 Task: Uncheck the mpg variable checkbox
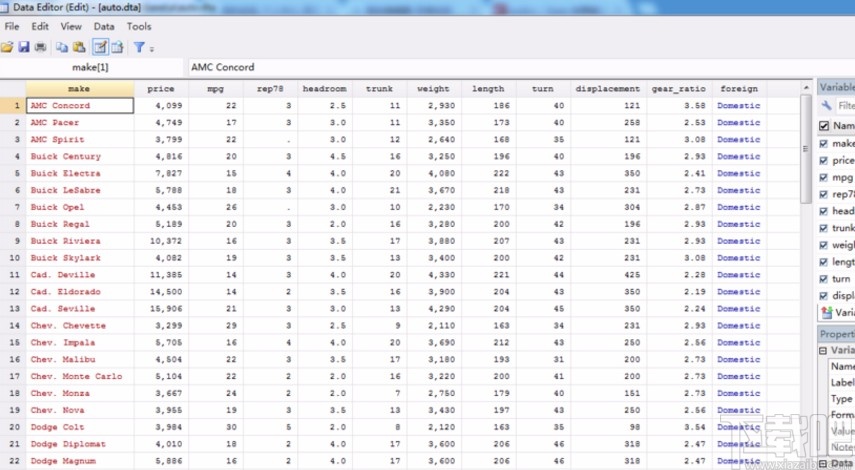(824, 177)
